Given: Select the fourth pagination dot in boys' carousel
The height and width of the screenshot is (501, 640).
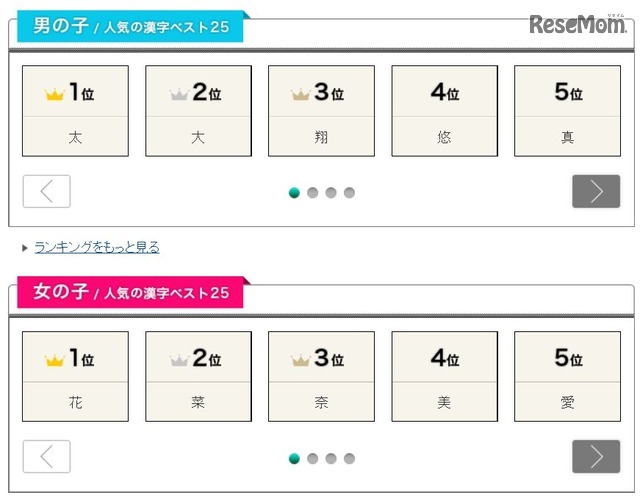Looking at the screenshot, I should 349,193.
